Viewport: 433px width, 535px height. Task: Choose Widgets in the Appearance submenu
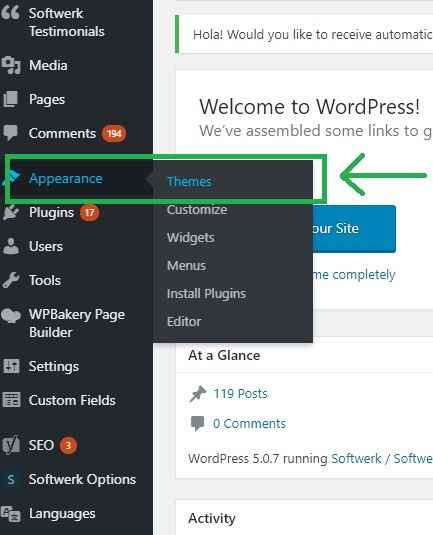pyautogui.click(x=190, y=237)
